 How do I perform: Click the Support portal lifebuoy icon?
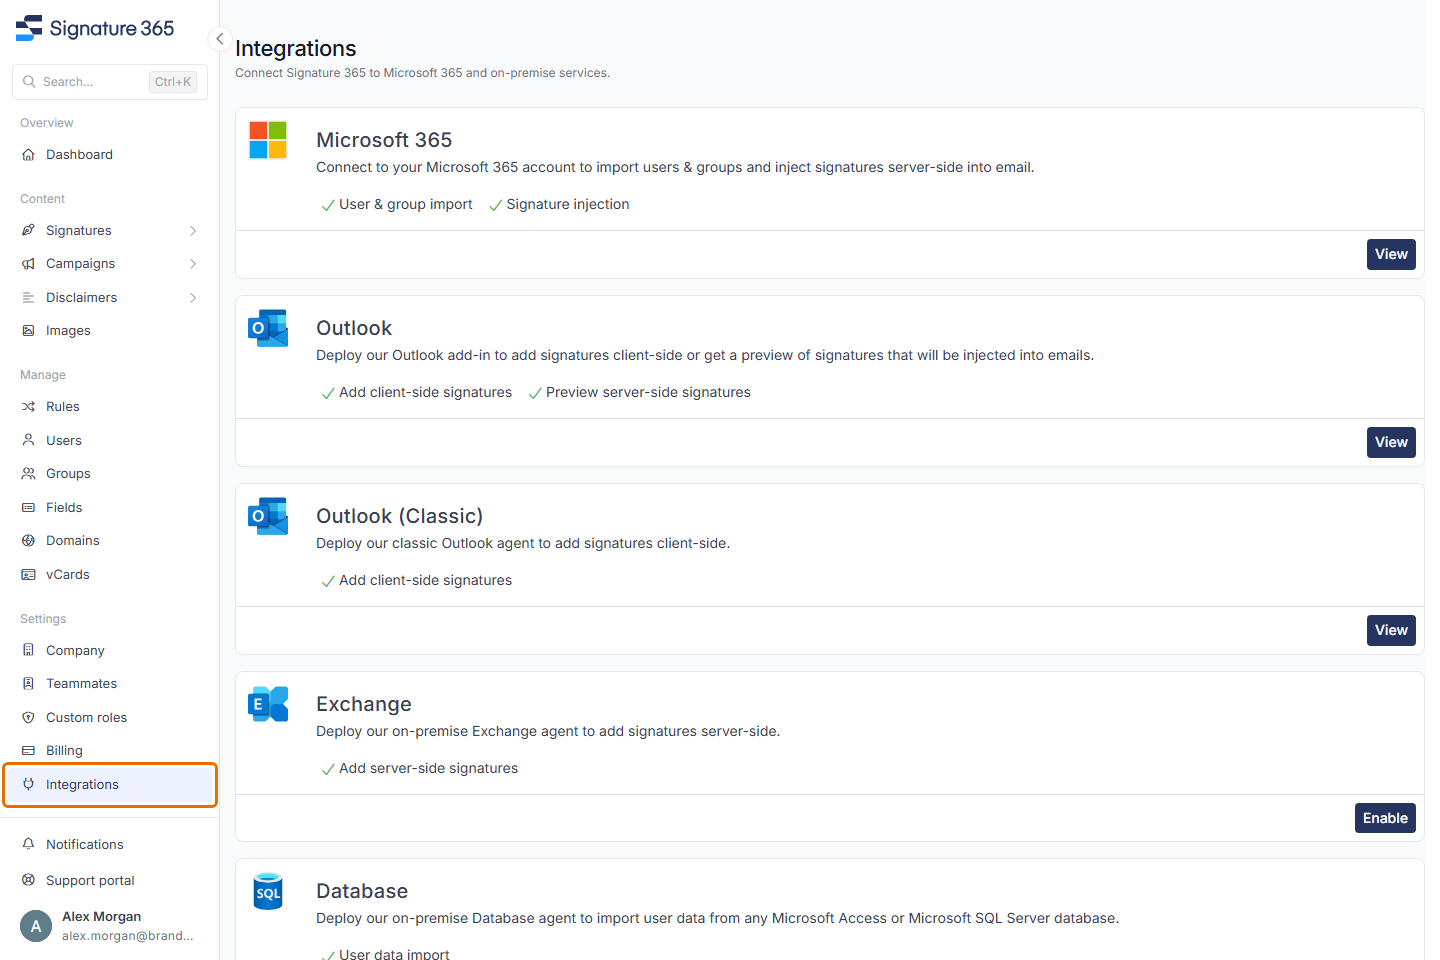(x=28, y=881)
